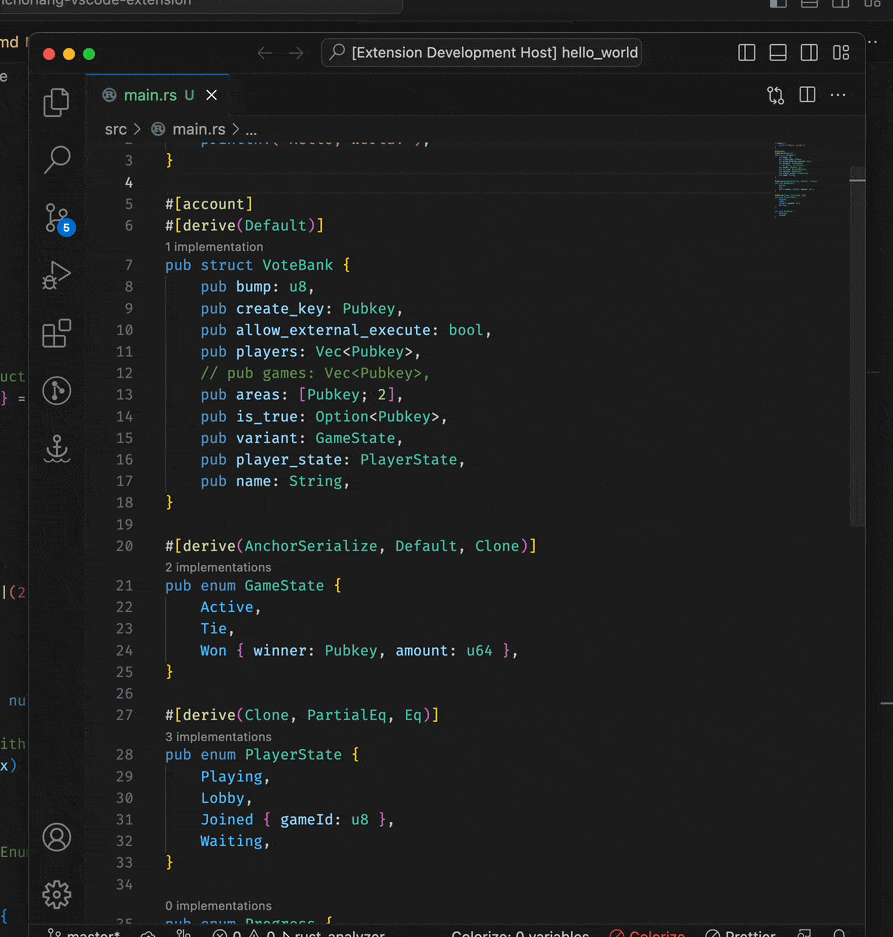Go forward using the right arrow
Viewport: 893px width, 937px height.
point(296,53)
